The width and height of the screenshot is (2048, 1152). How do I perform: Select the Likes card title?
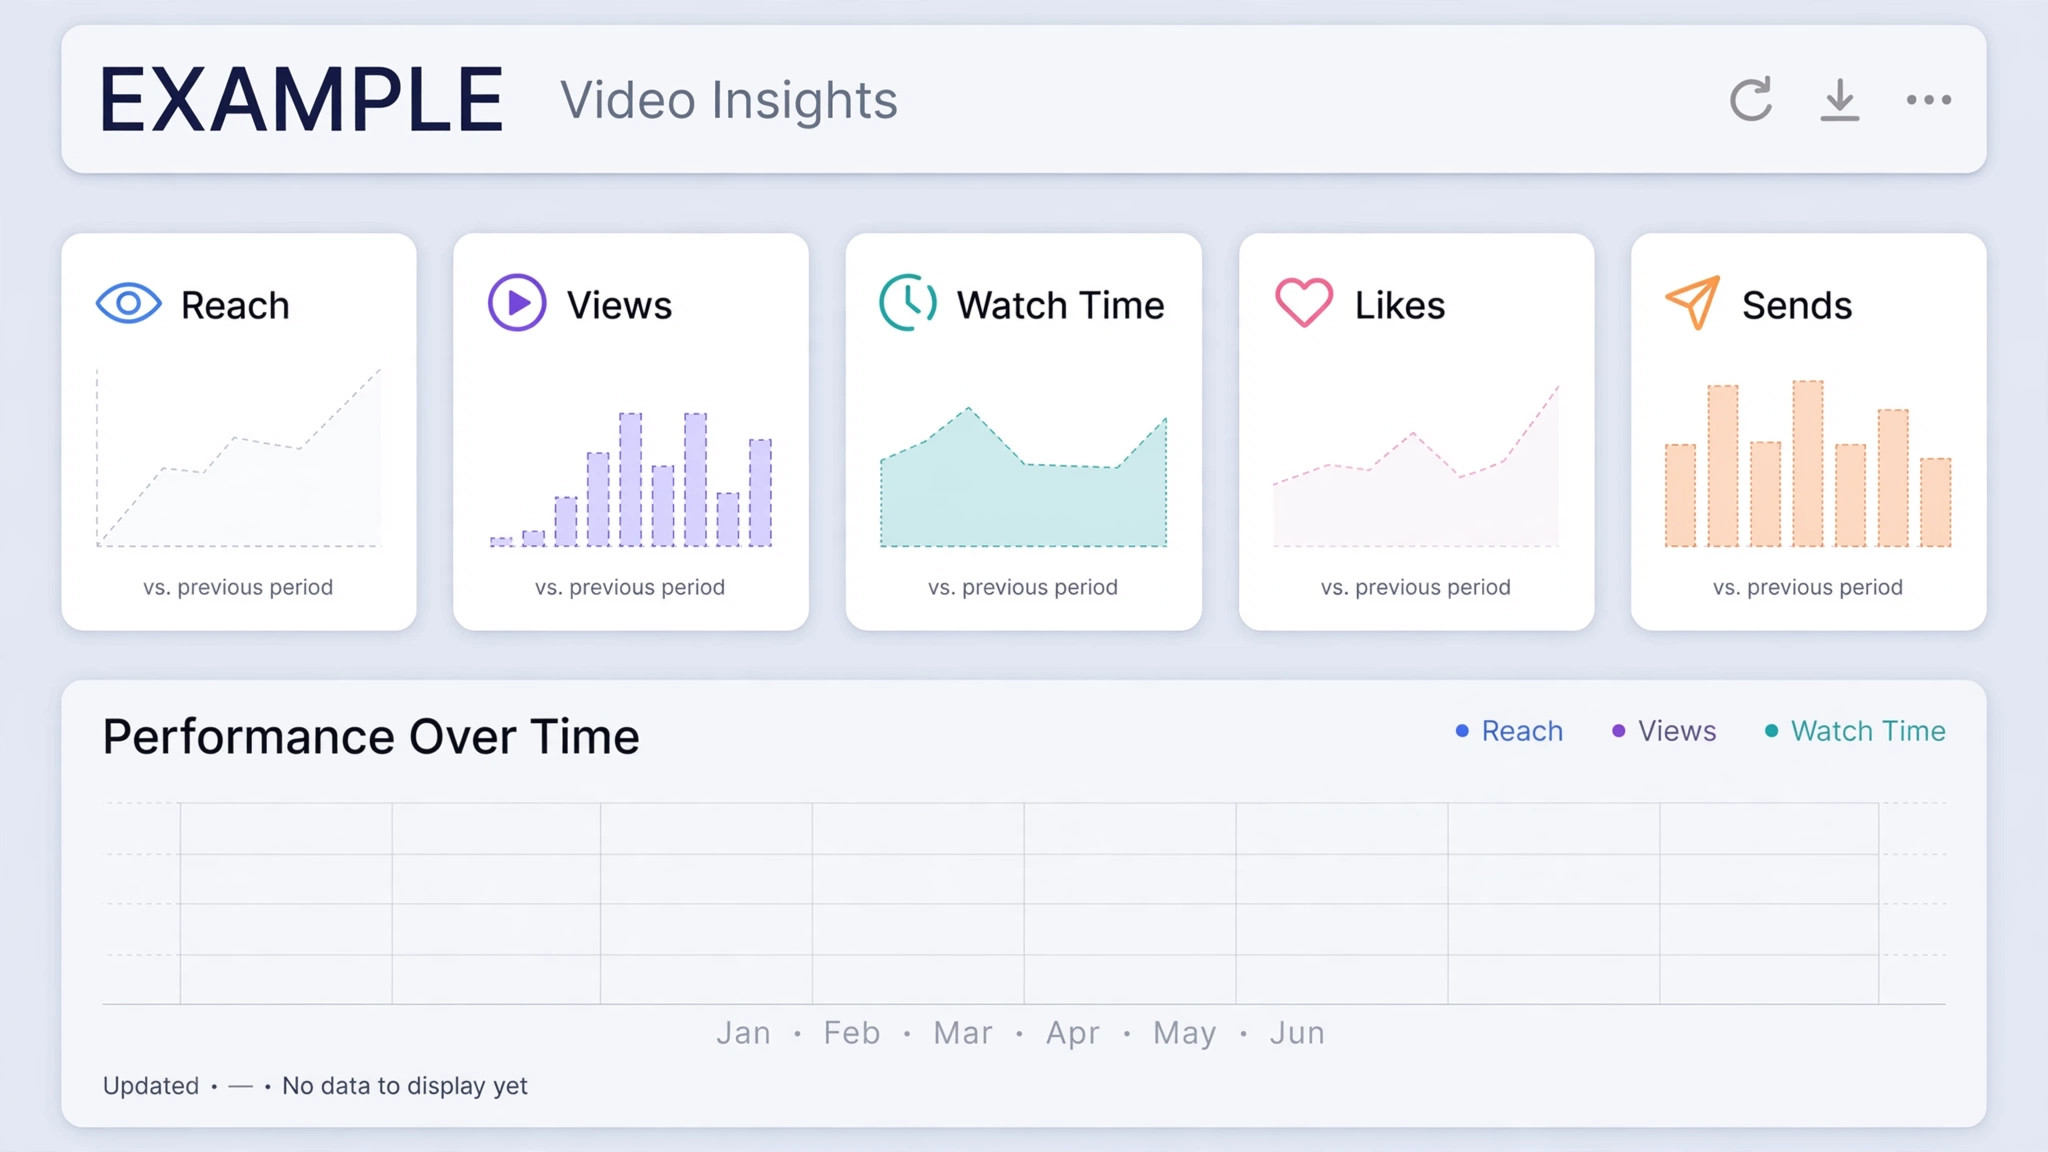(x=1399, y=305)
